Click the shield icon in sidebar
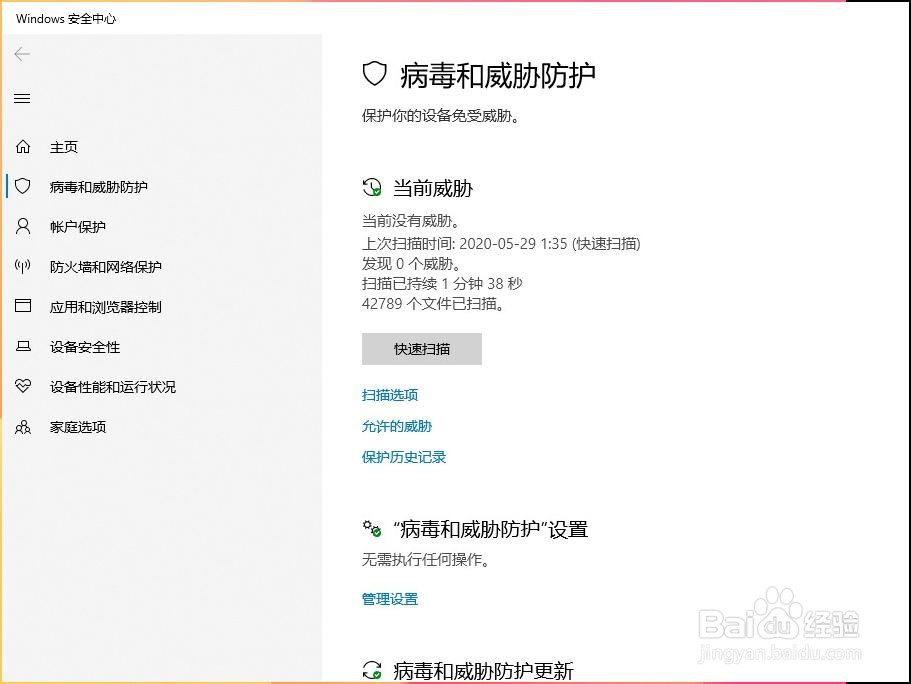The height and width of the screenshot is (684, 911). coord(23,186)
